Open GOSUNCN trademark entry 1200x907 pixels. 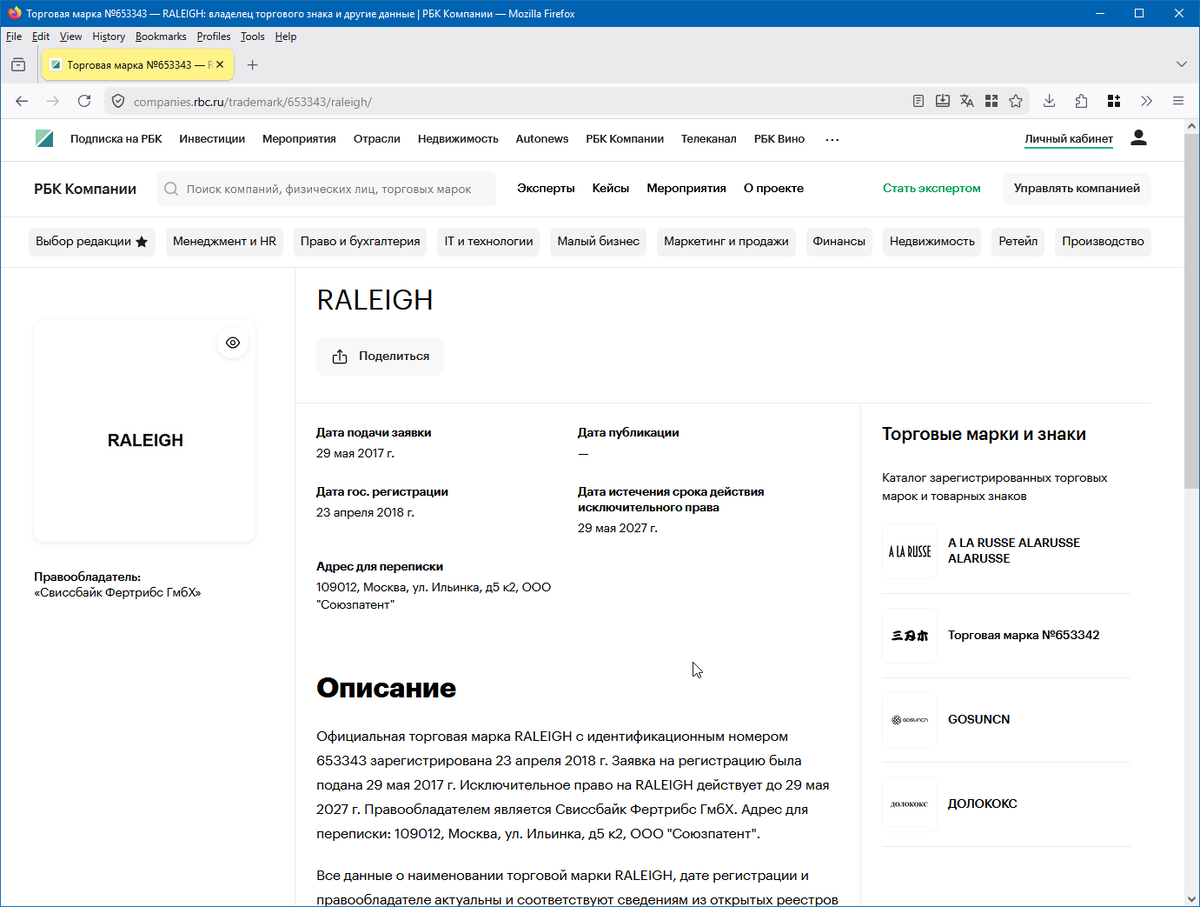tap(979, 720)
